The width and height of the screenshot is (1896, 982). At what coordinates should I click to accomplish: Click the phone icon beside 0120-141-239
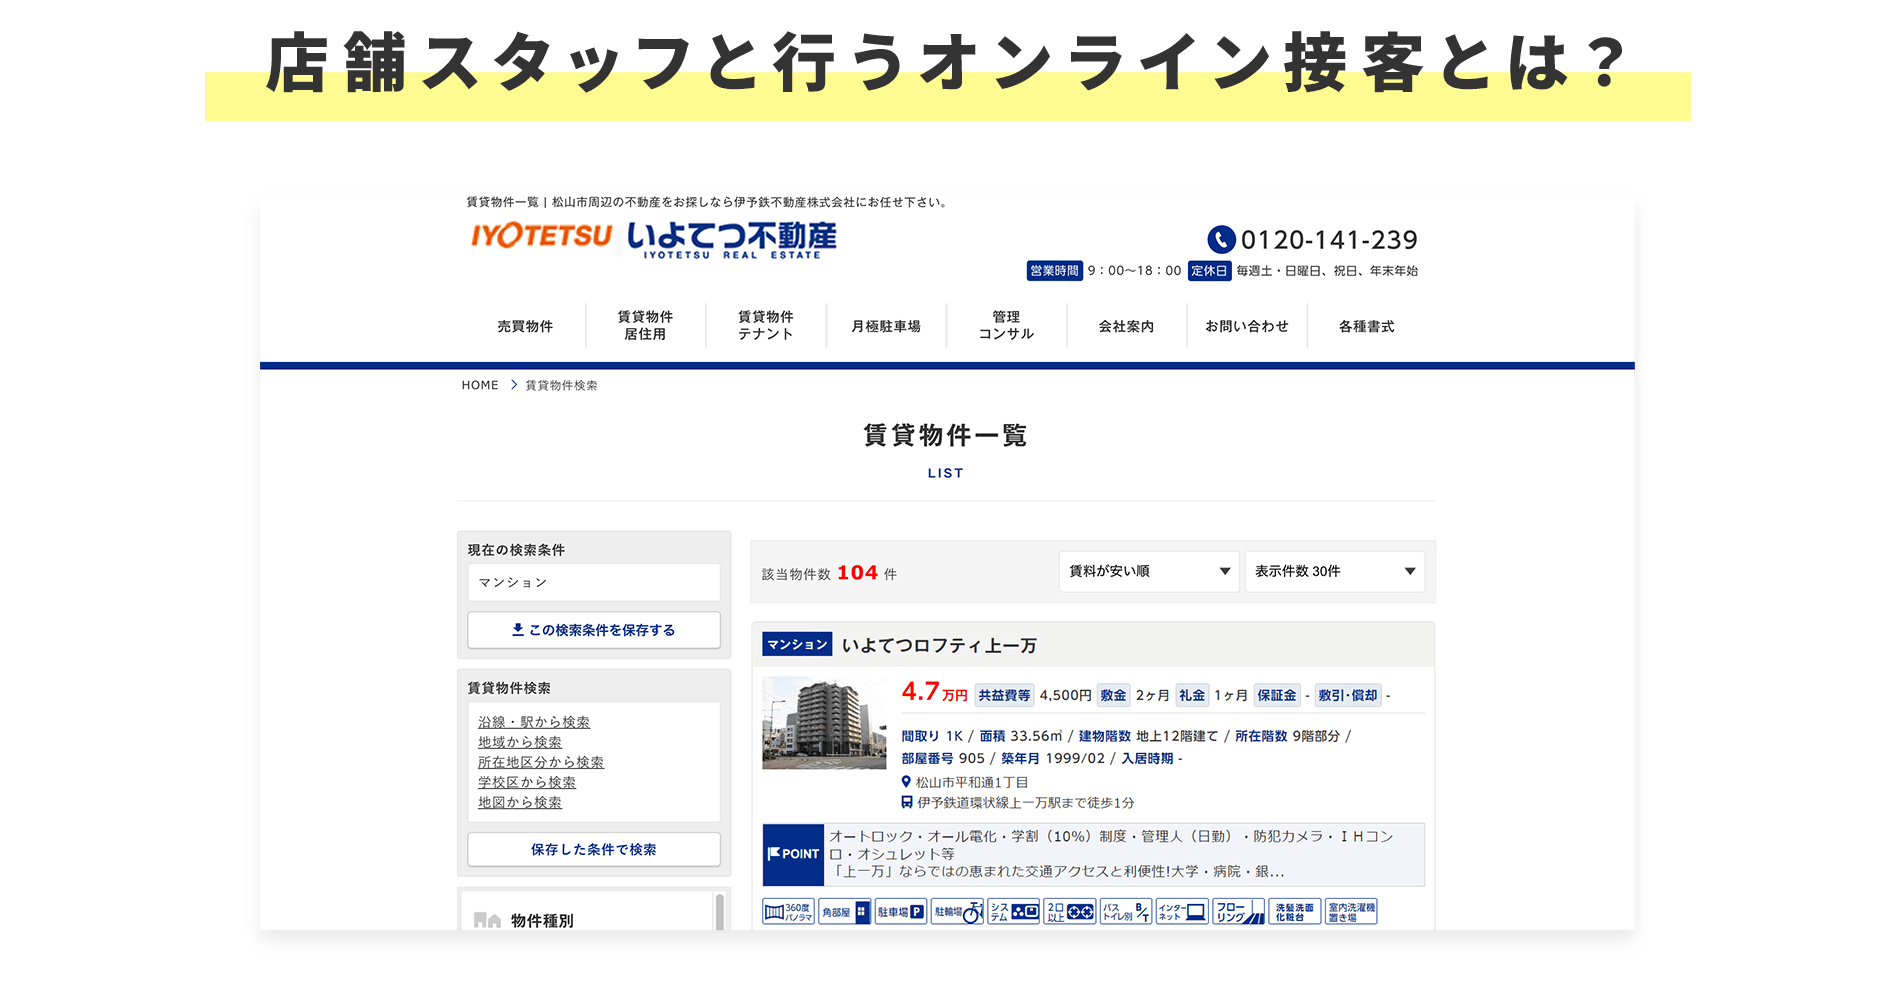1221,240
